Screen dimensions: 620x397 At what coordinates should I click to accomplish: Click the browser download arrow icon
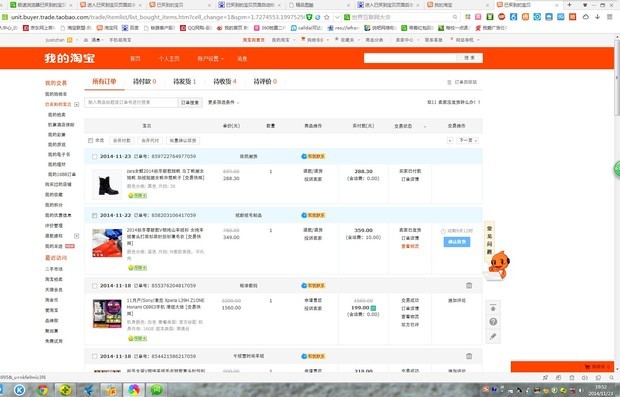[x=597, y=17]
